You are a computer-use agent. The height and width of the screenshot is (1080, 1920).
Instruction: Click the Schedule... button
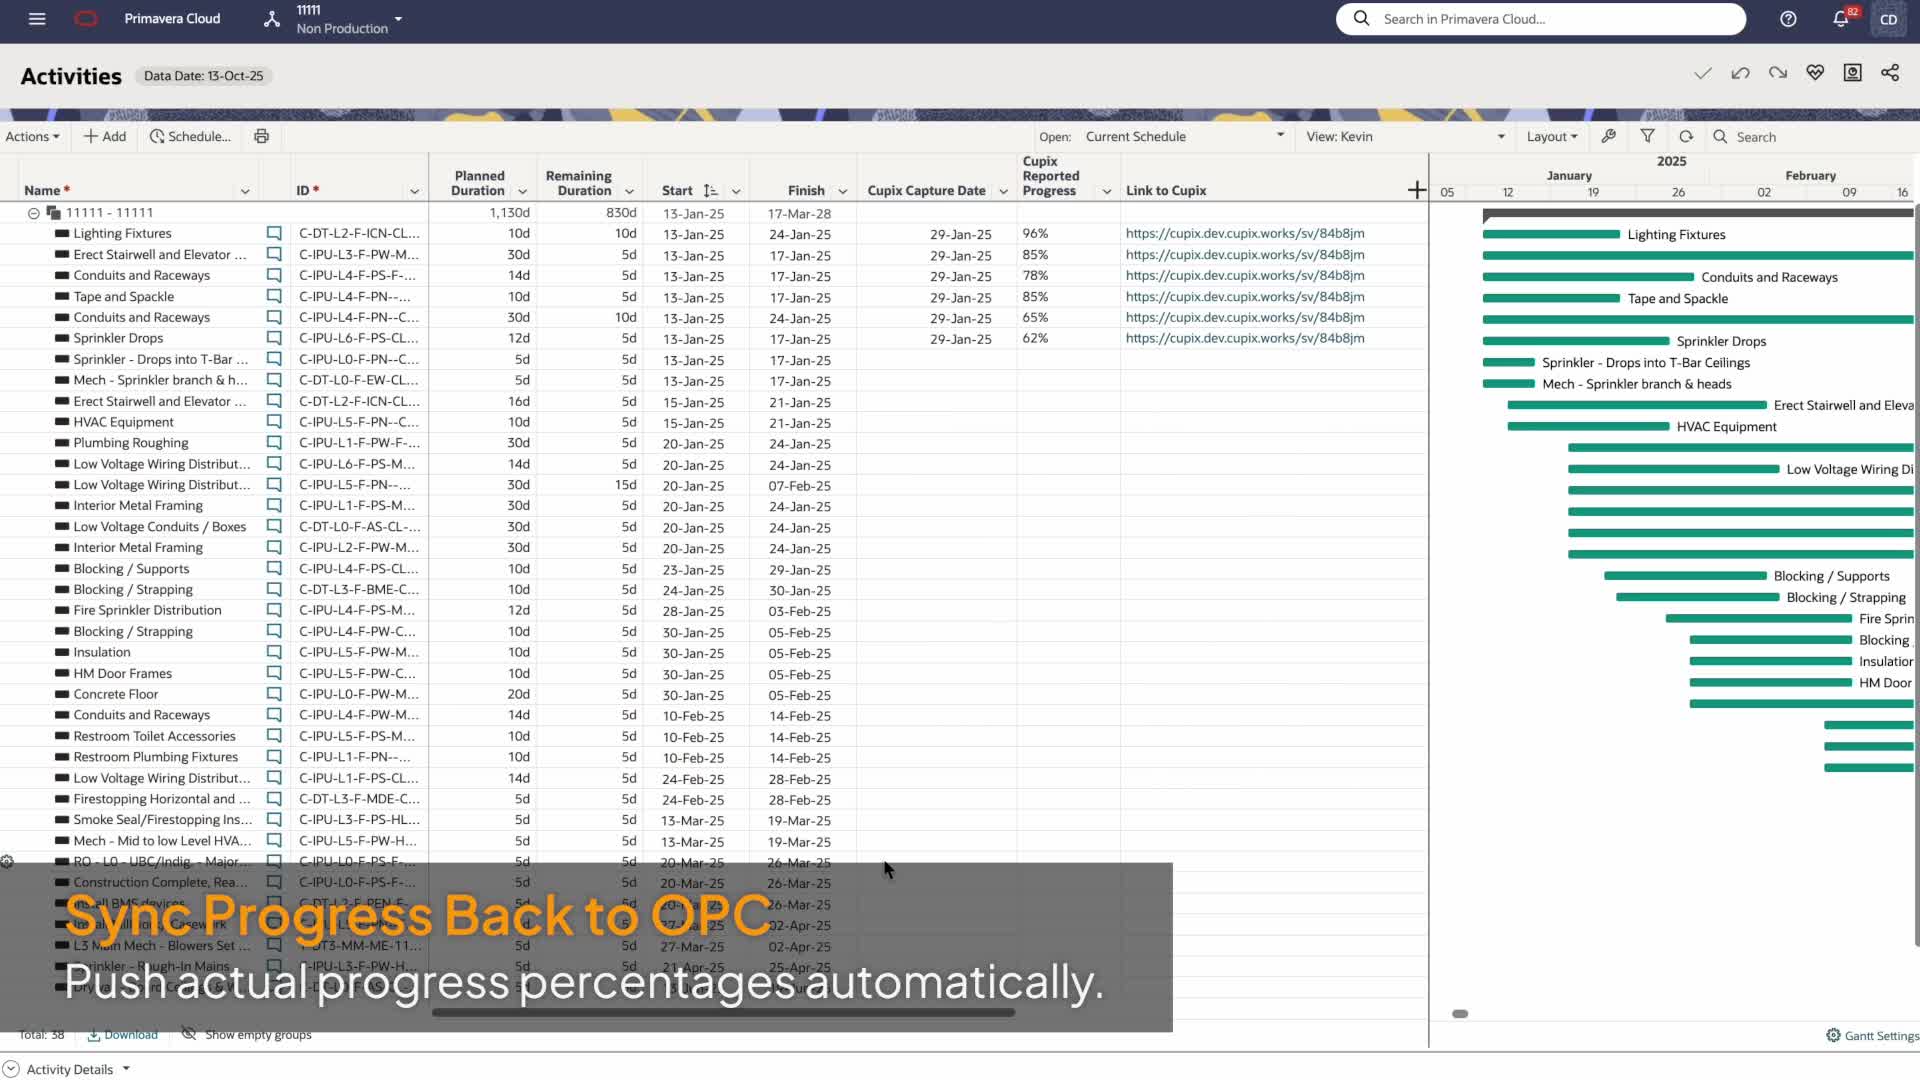point(190,137)
